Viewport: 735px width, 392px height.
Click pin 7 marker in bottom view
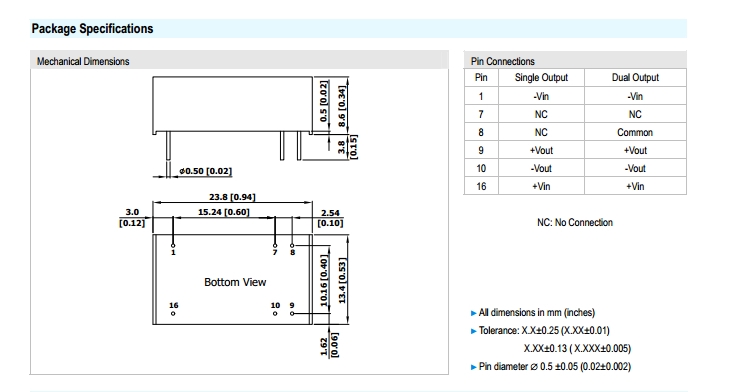click(x=275, y=246)
